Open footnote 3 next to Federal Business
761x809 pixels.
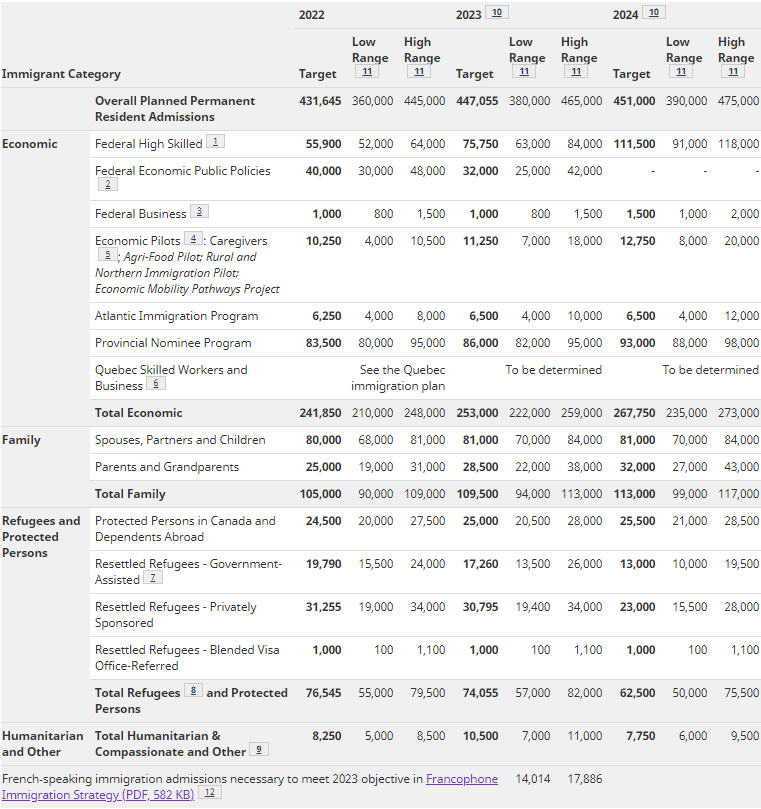[199, 212]
